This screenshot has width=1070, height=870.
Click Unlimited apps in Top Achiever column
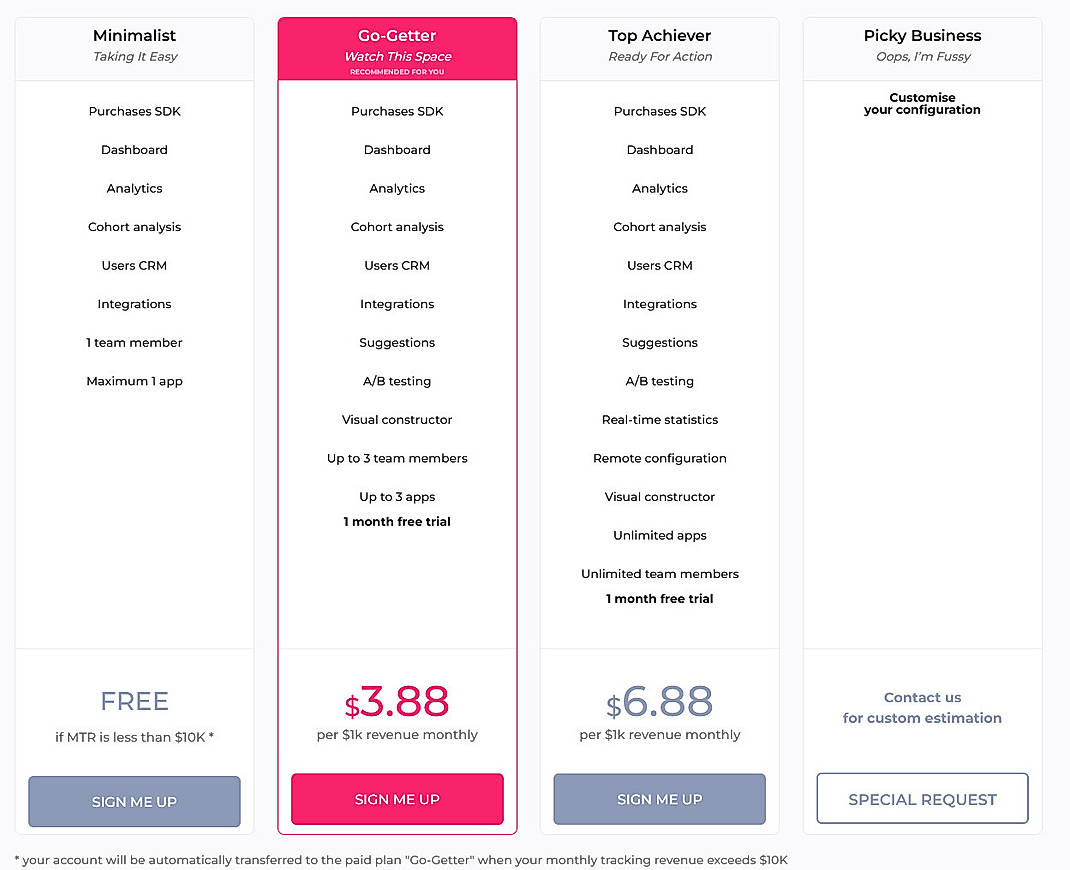[659, 535]
